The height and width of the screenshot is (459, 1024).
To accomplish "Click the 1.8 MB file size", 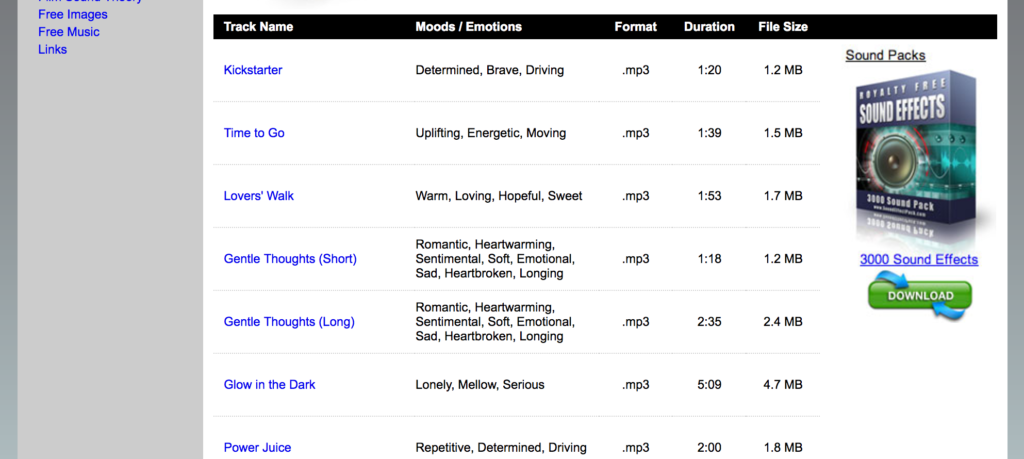I will tap(783, 447).
